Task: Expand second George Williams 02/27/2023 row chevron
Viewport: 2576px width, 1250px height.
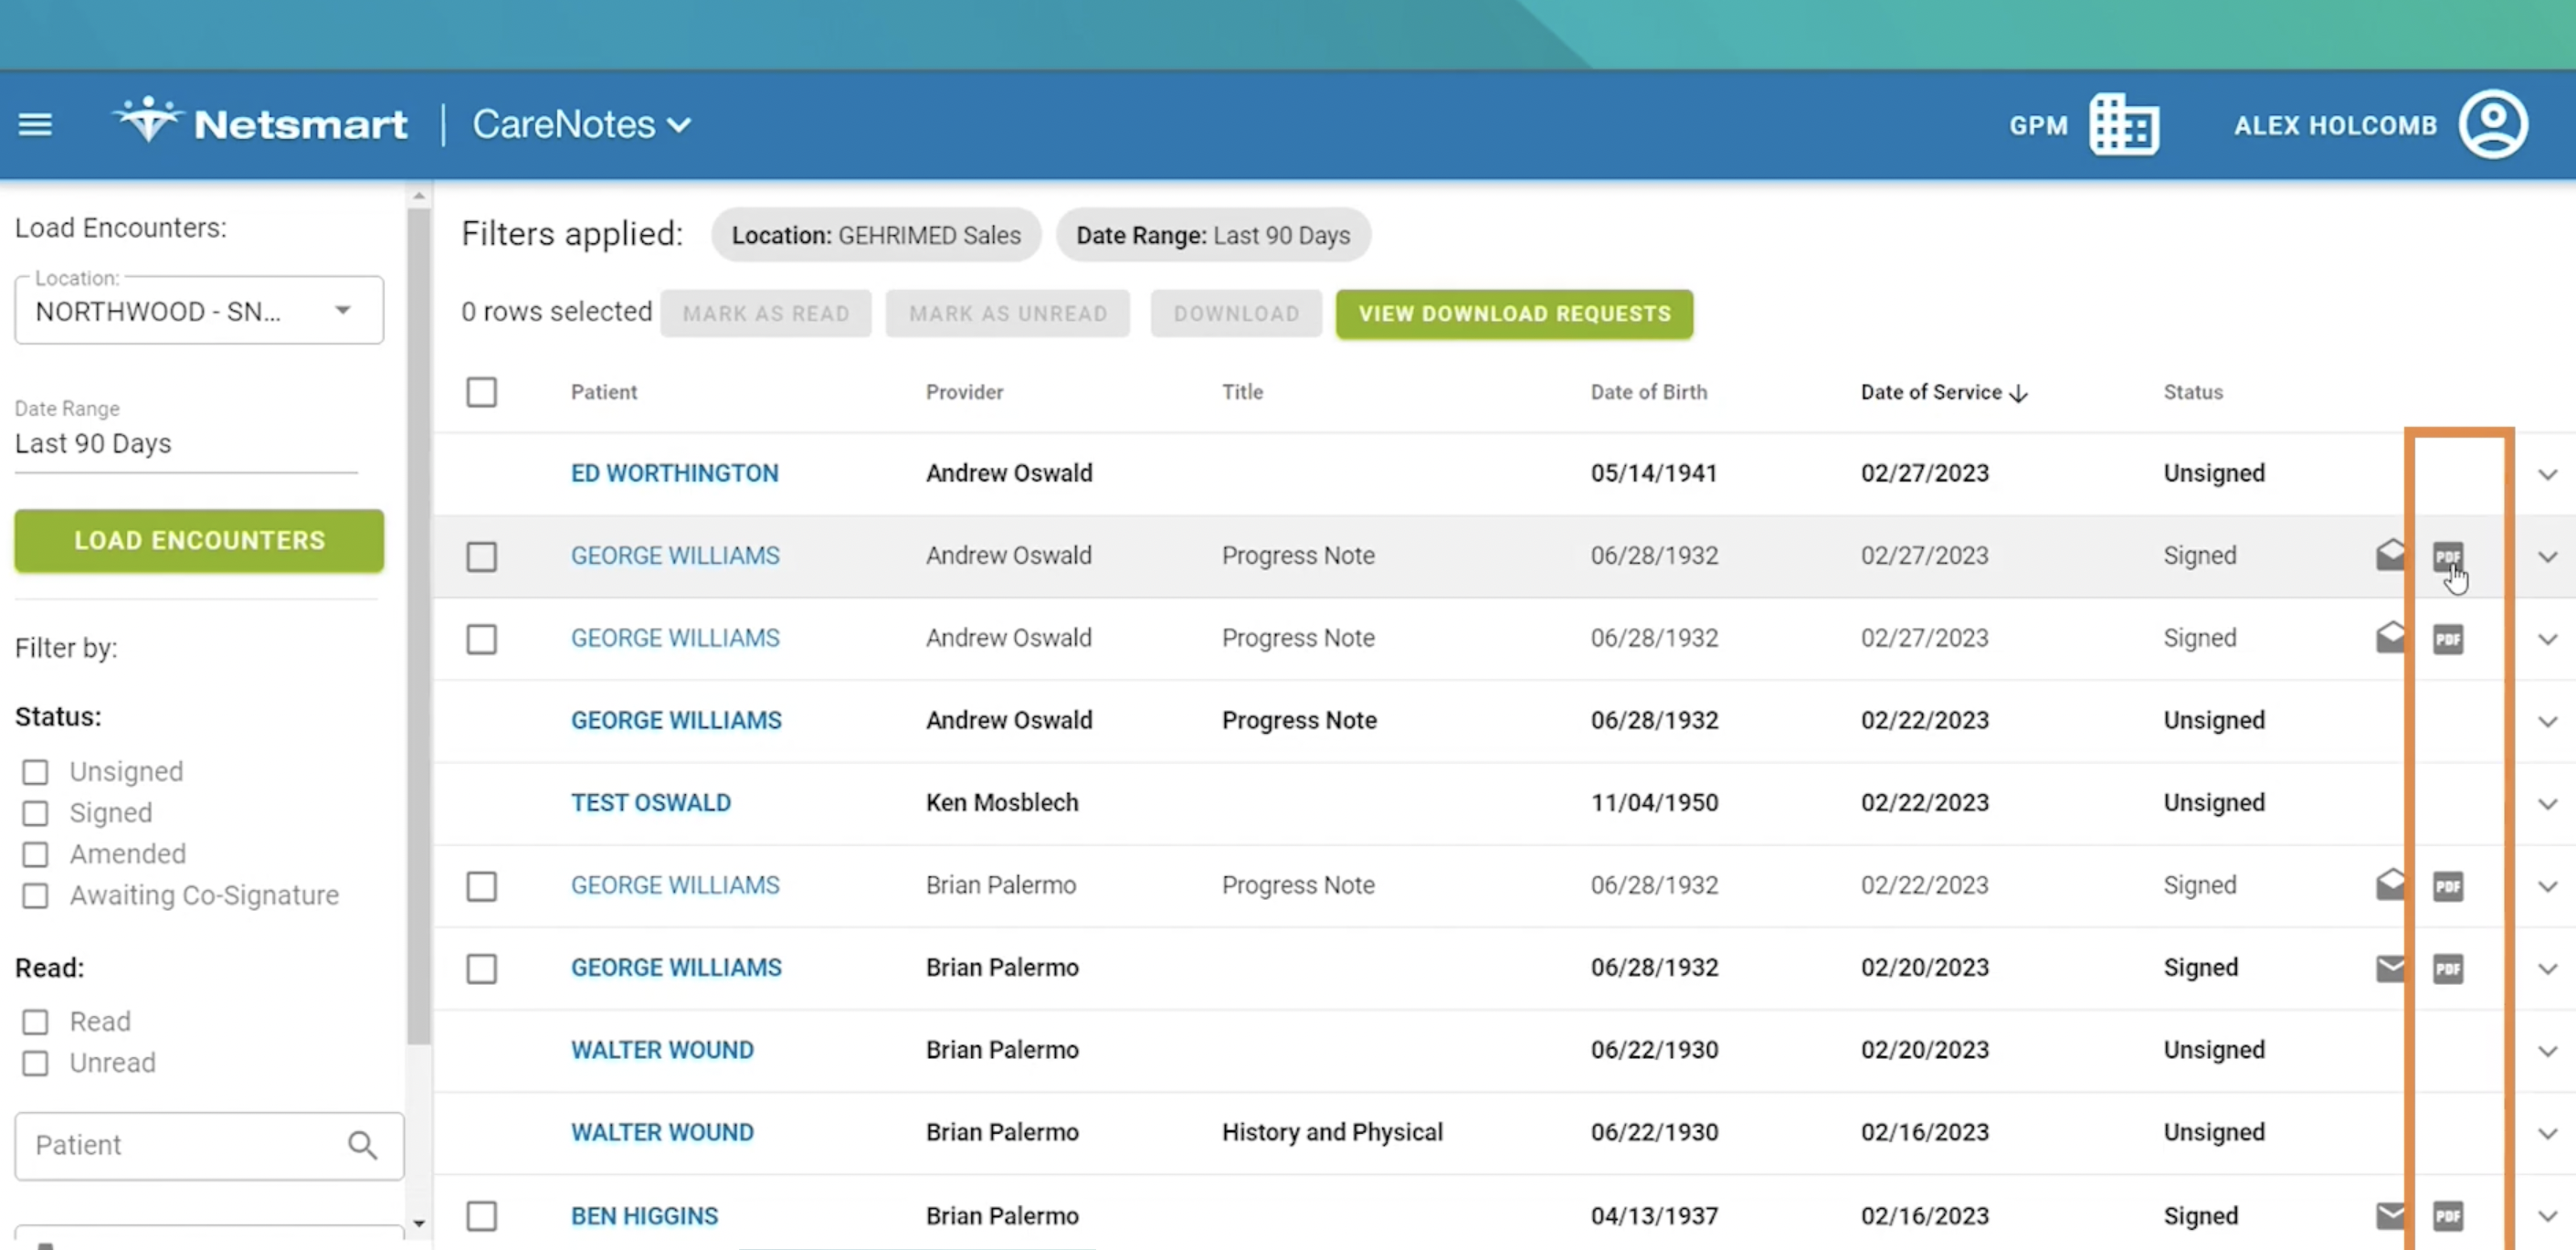Action: pos(2548,639)
